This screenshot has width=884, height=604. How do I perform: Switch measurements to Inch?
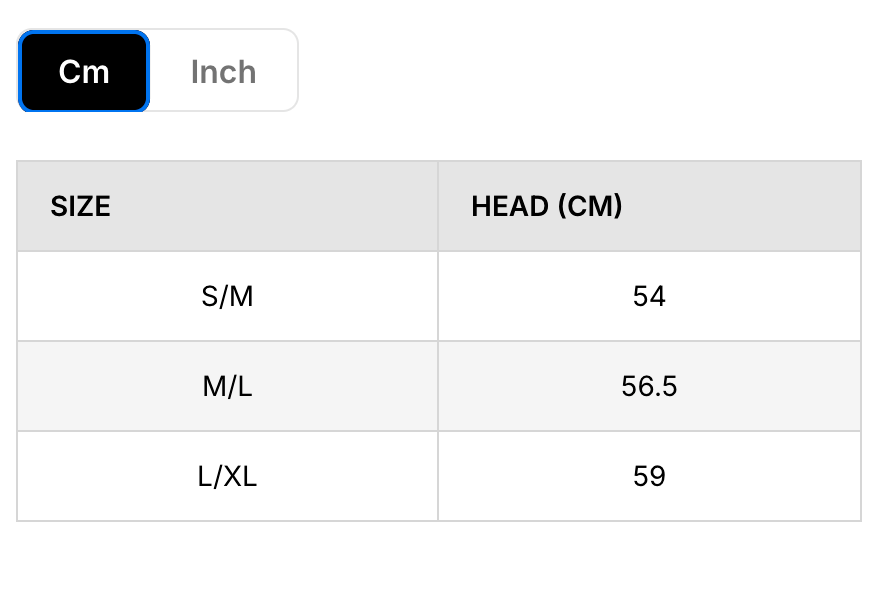(223, 72)
